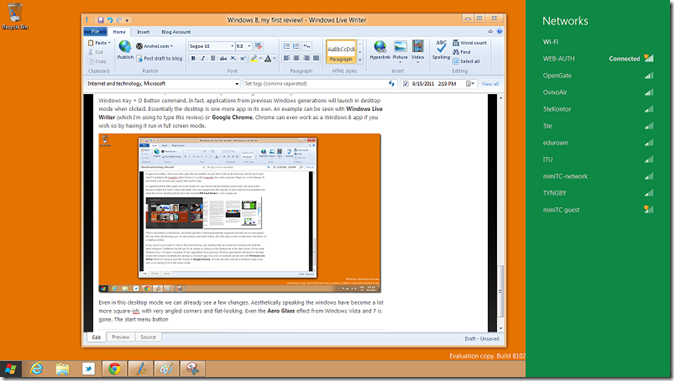The width and height of the screenshot is (674, 381).
Task: Apply bold formatting to text
Action: point(193,58)
